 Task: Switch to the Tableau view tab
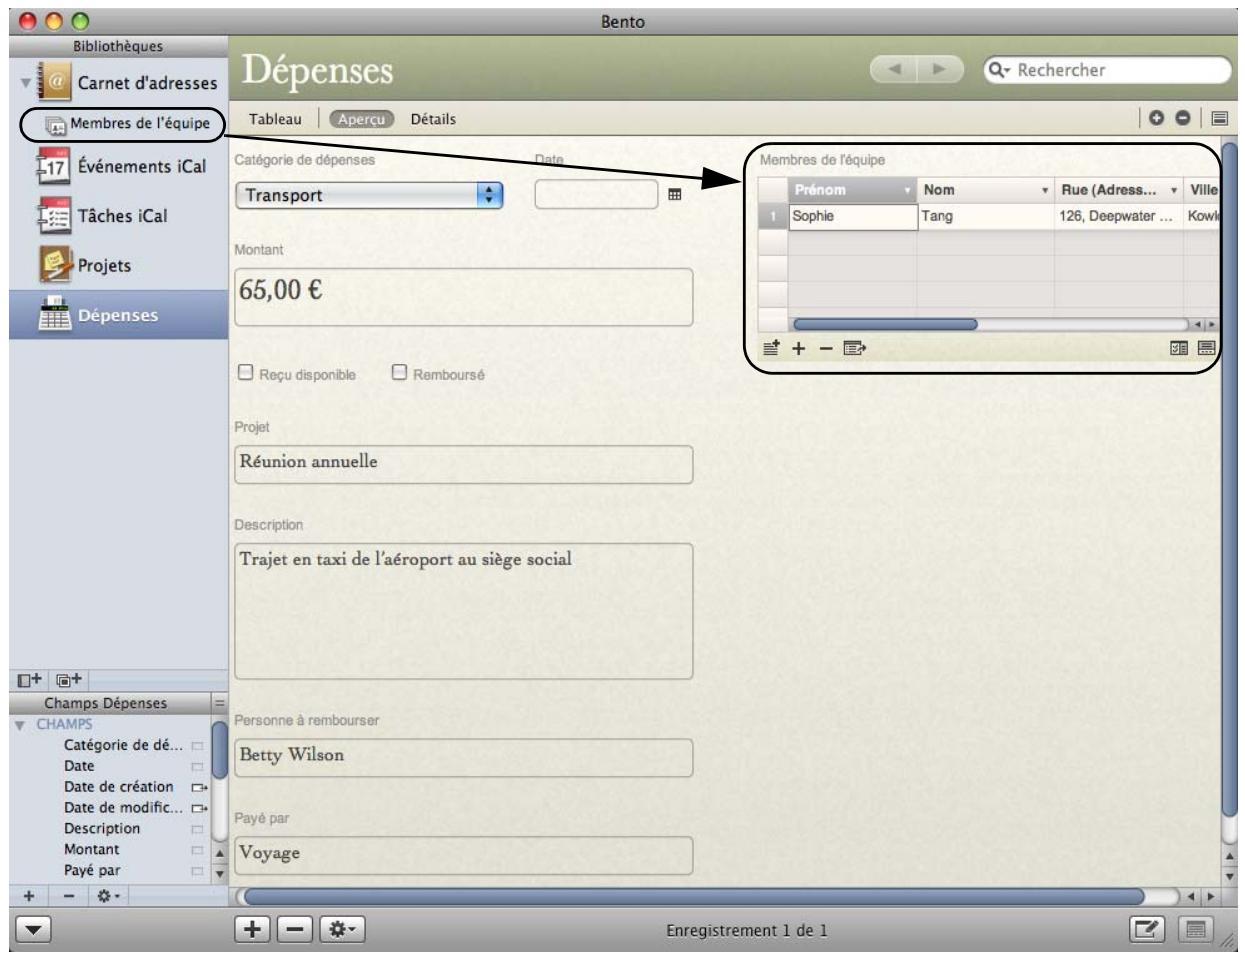click(275, 119)
